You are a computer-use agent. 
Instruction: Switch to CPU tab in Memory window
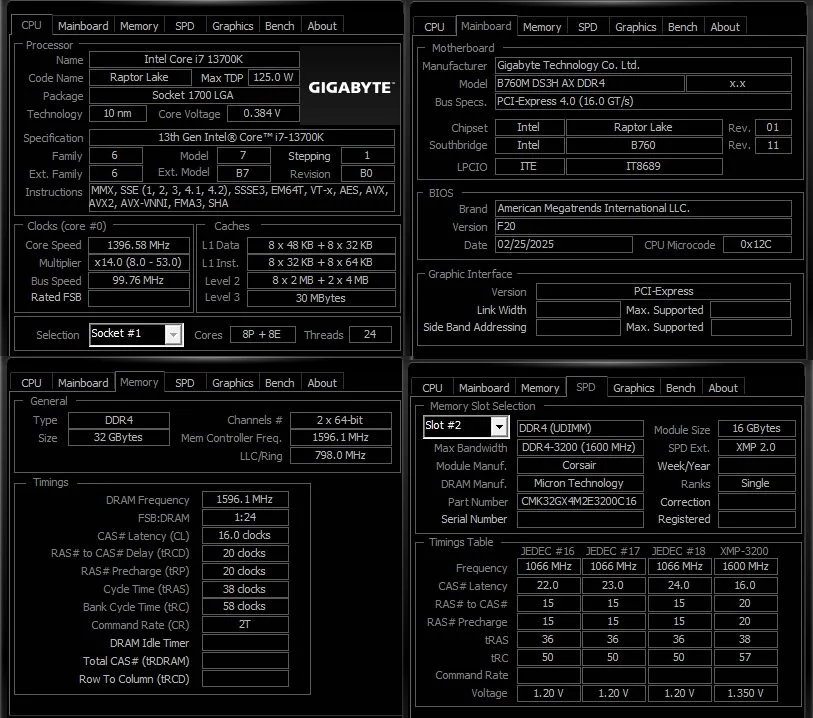[31, 383]
